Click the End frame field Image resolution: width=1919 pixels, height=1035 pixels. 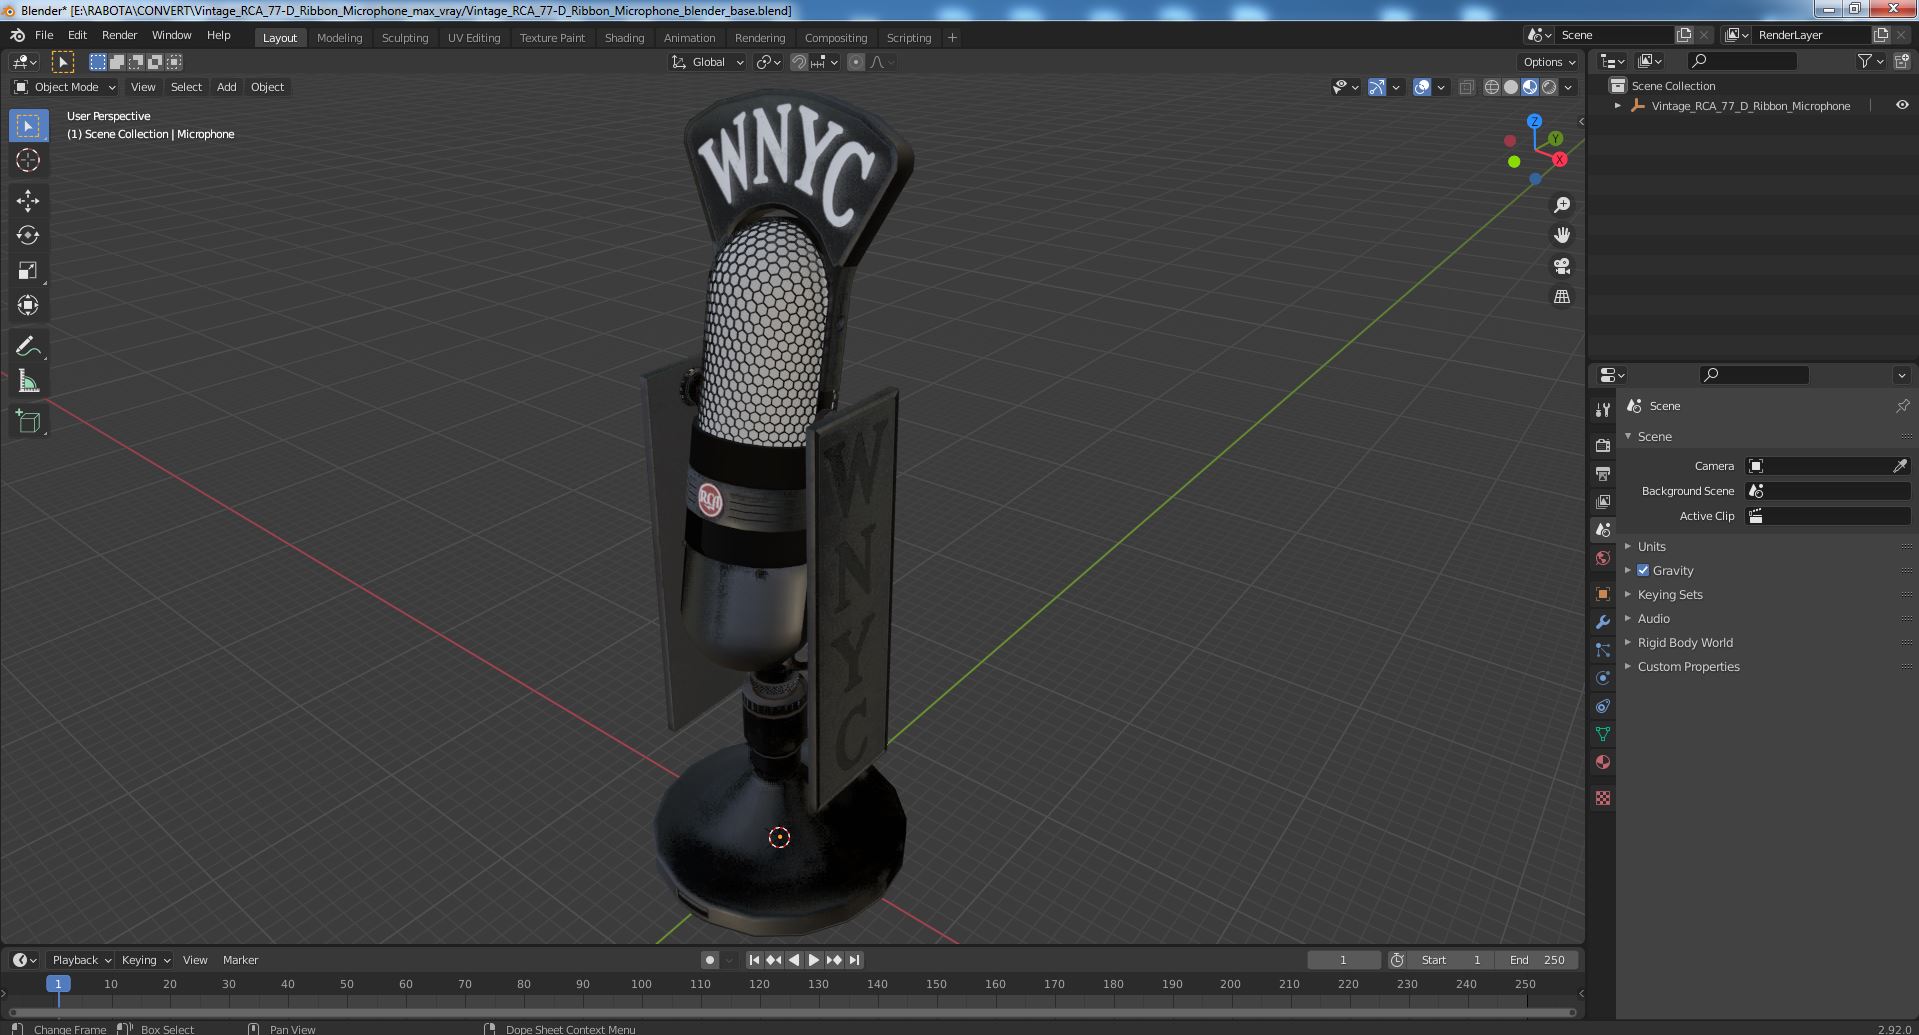[x=1538, y=960]
